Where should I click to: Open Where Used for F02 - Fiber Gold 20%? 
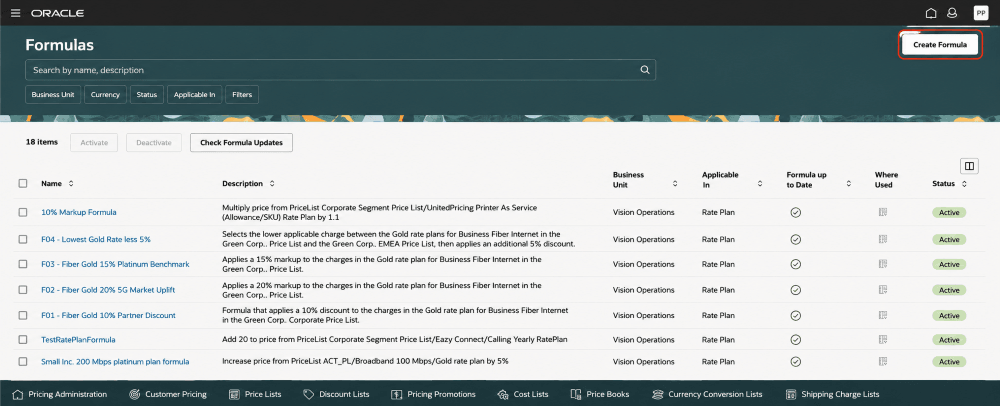(883, 289)
